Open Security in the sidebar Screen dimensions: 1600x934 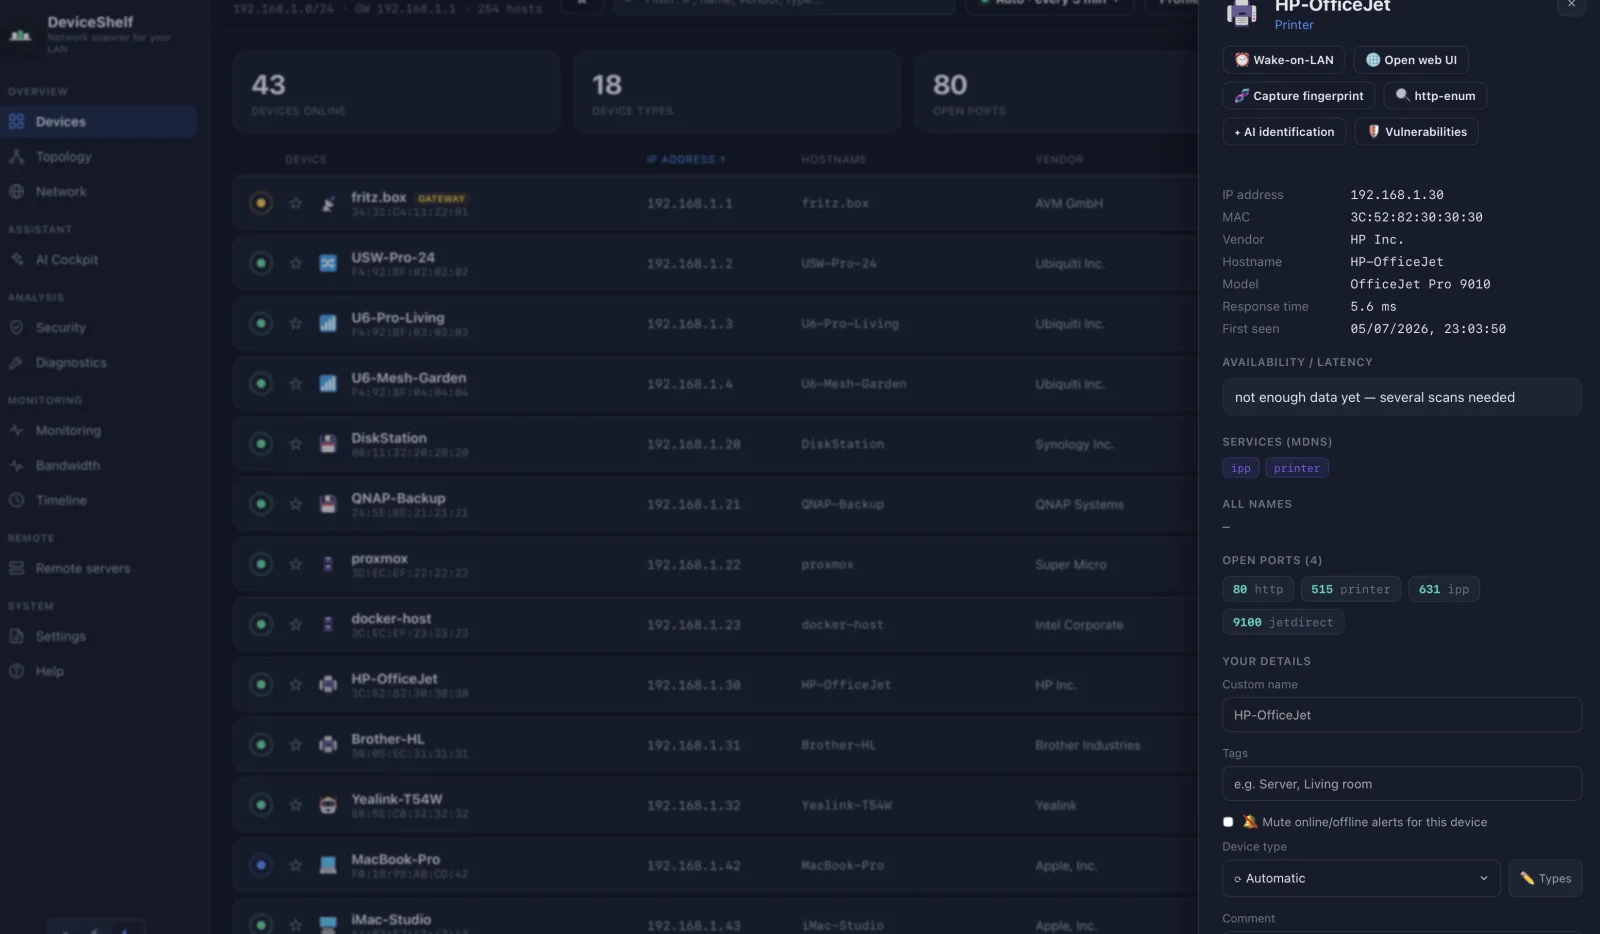(x=98, y=328)
